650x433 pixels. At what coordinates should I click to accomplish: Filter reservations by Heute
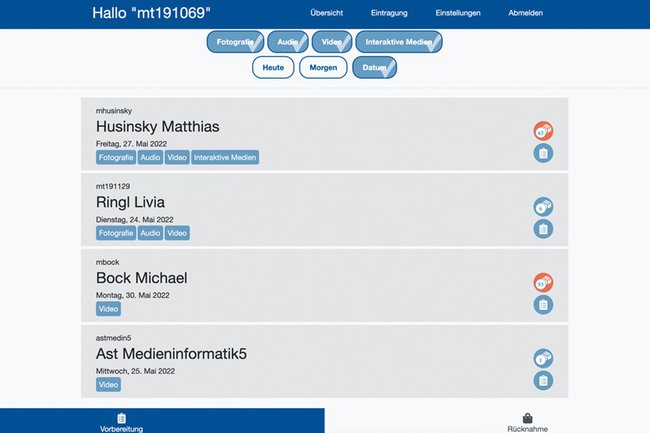[273, 68]
